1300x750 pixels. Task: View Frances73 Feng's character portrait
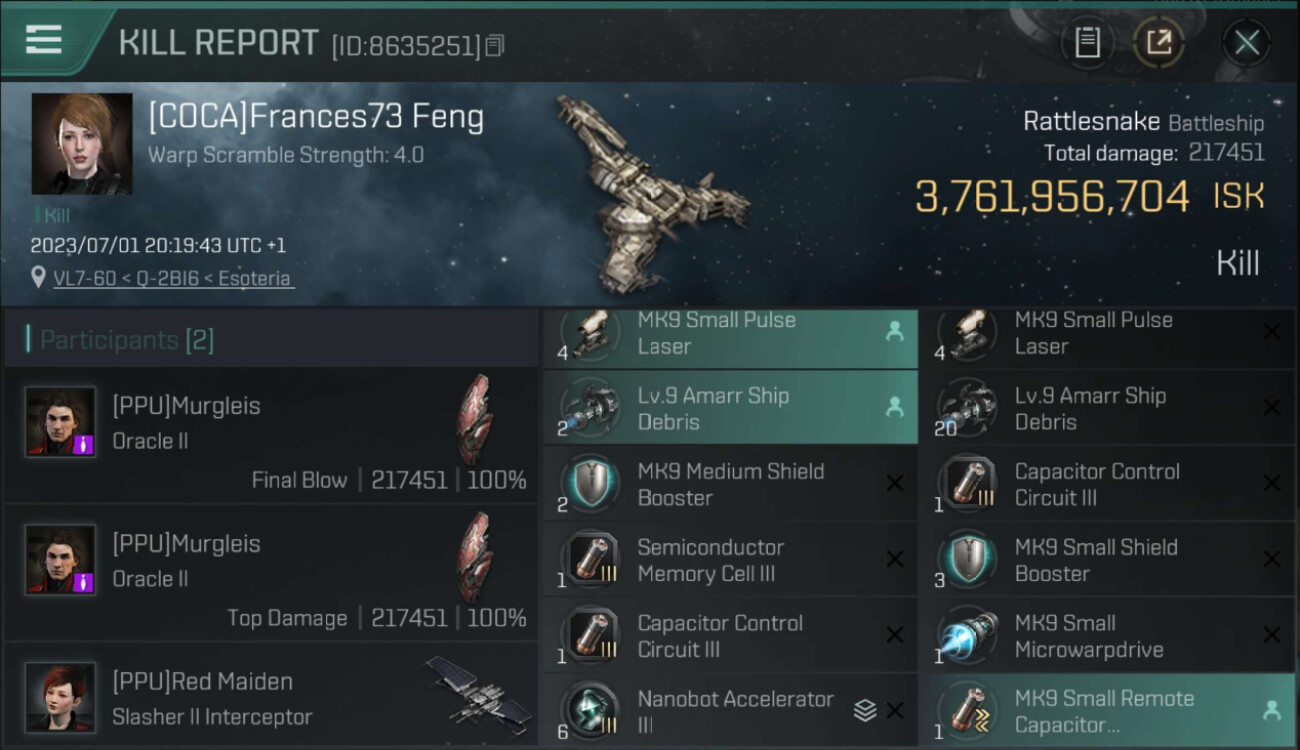[x=82, y=143]
